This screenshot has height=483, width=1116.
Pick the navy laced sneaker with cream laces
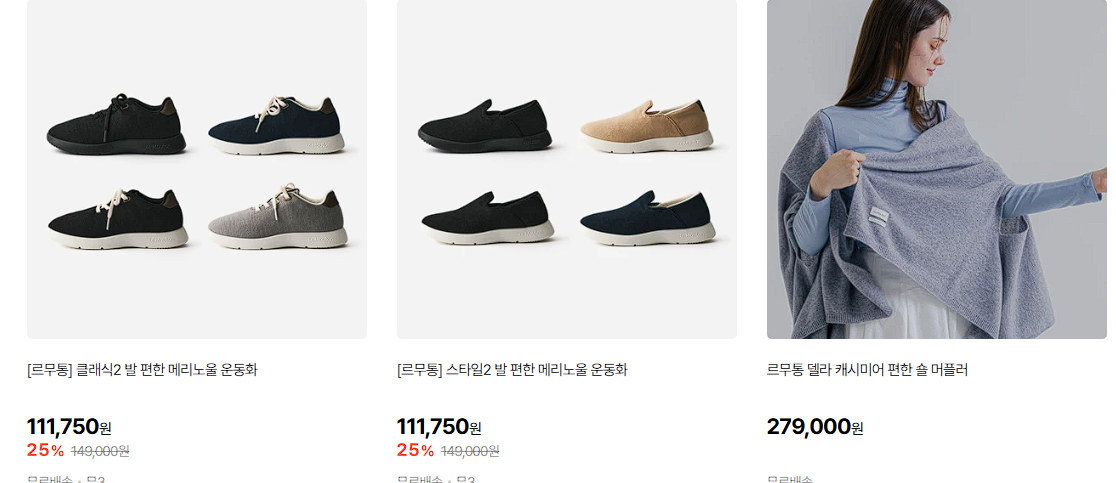277,124
